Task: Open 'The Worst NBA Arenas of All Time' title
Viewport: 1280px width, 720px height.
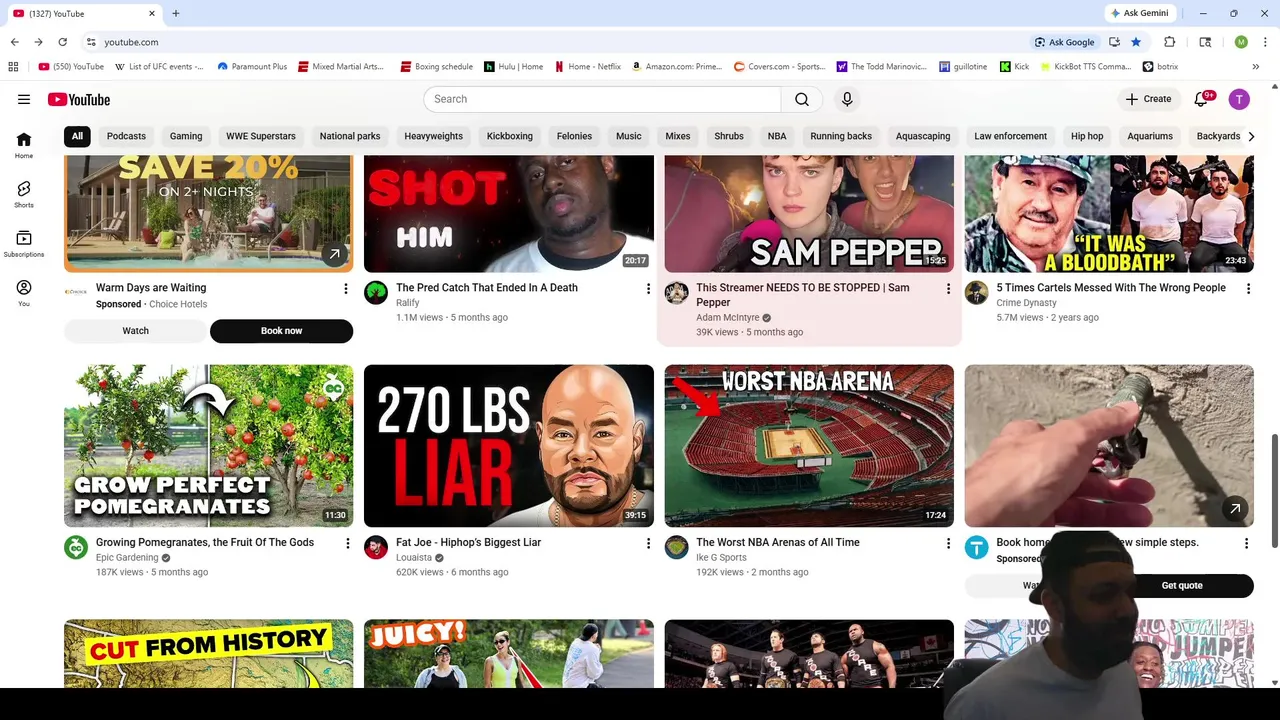Action: coord(778,543)
